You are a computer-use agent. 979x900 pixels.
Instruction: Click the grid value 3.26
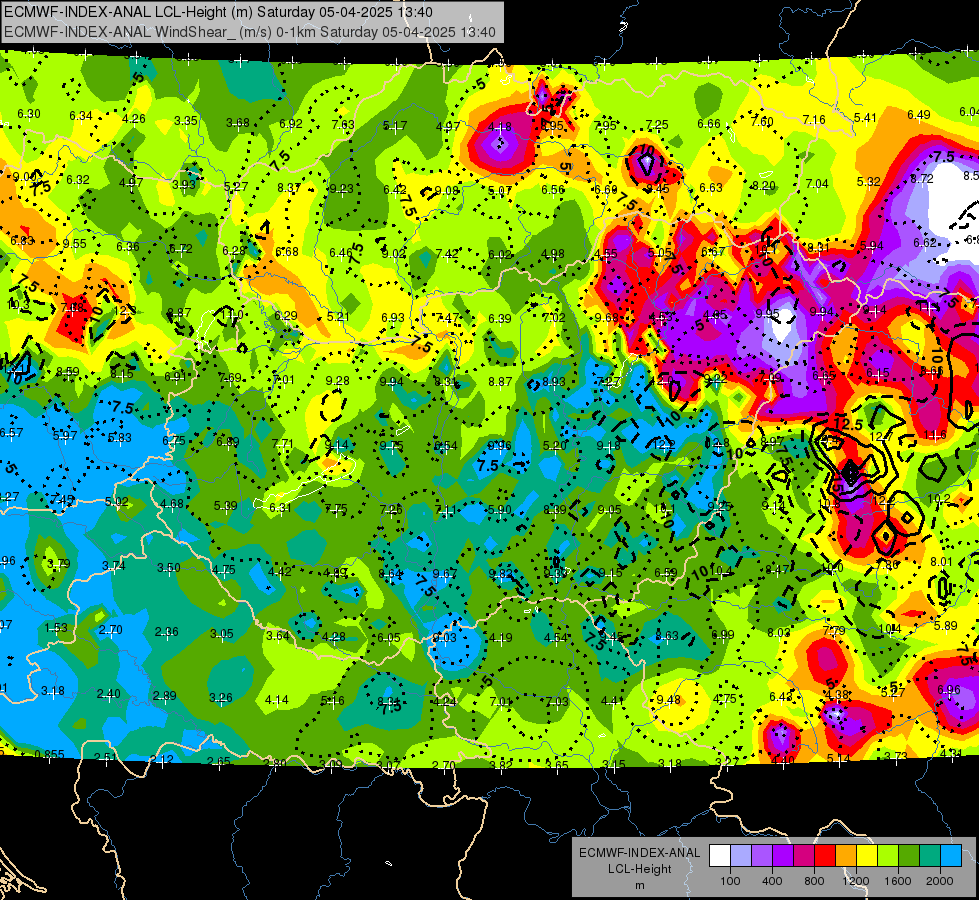click(220, 698)
